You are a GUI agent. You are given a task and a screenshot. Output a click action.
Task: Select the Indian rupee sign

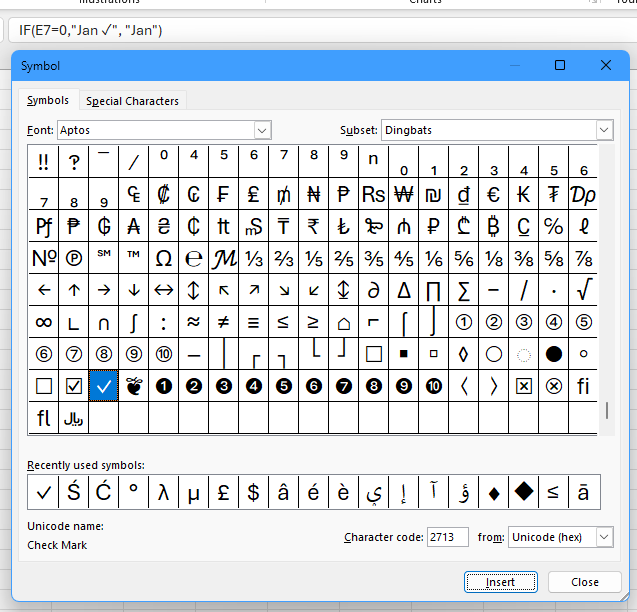pos(314,226)
